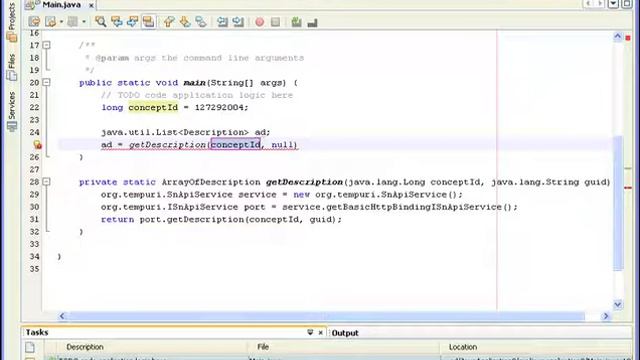Switch to the Output tab
The image size is (640, 360).
tap(345, 333)
